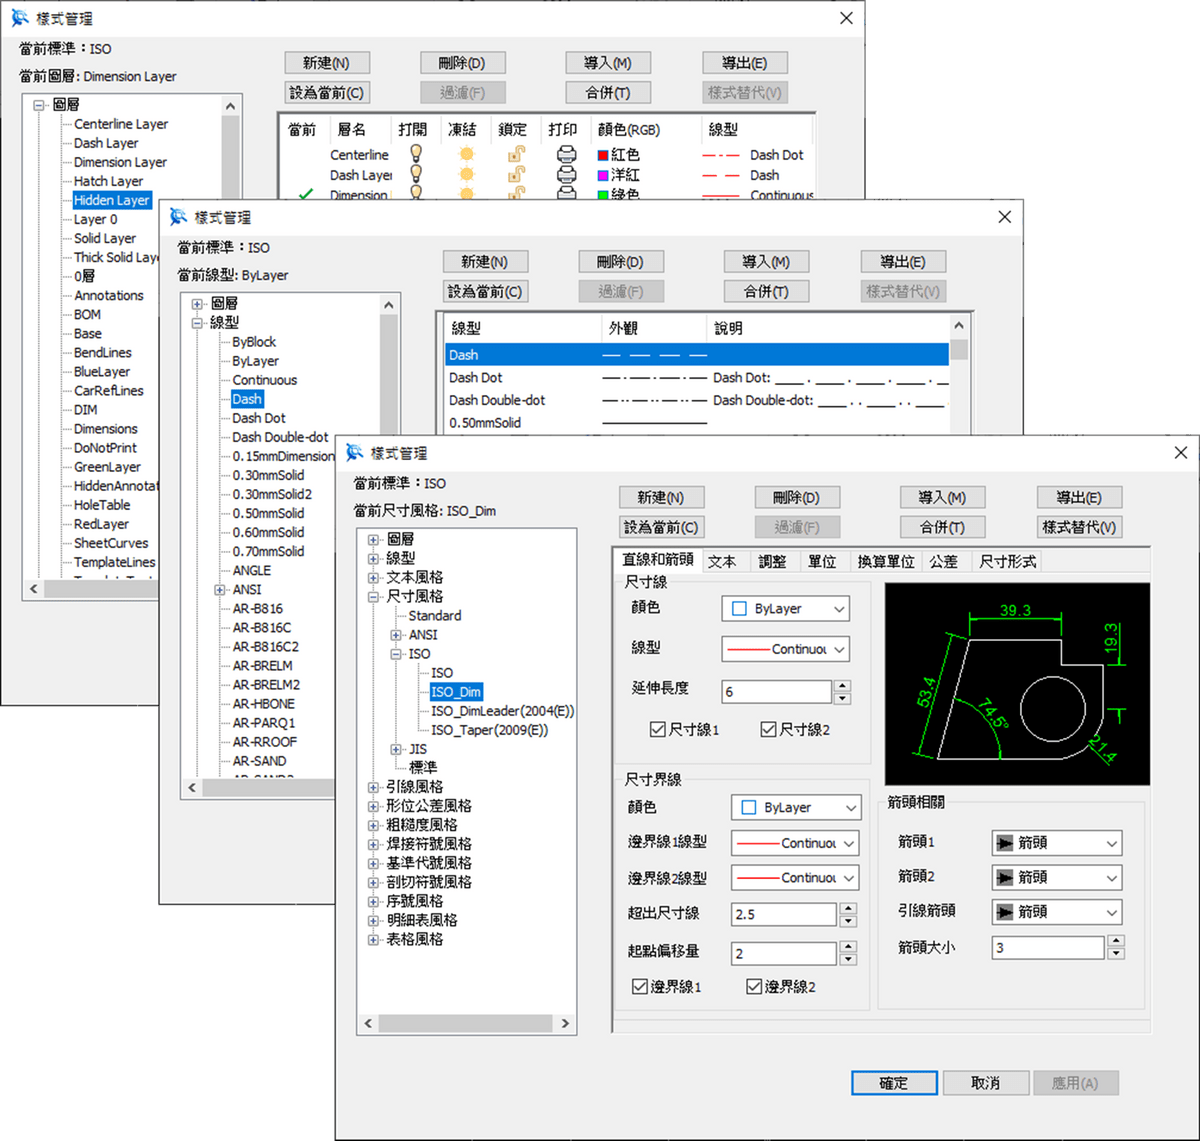Image resolution: width=1200 pixels, height=1141 pixels.
Task: Switch to the 文本 tab
Action: tap(723, 561)
